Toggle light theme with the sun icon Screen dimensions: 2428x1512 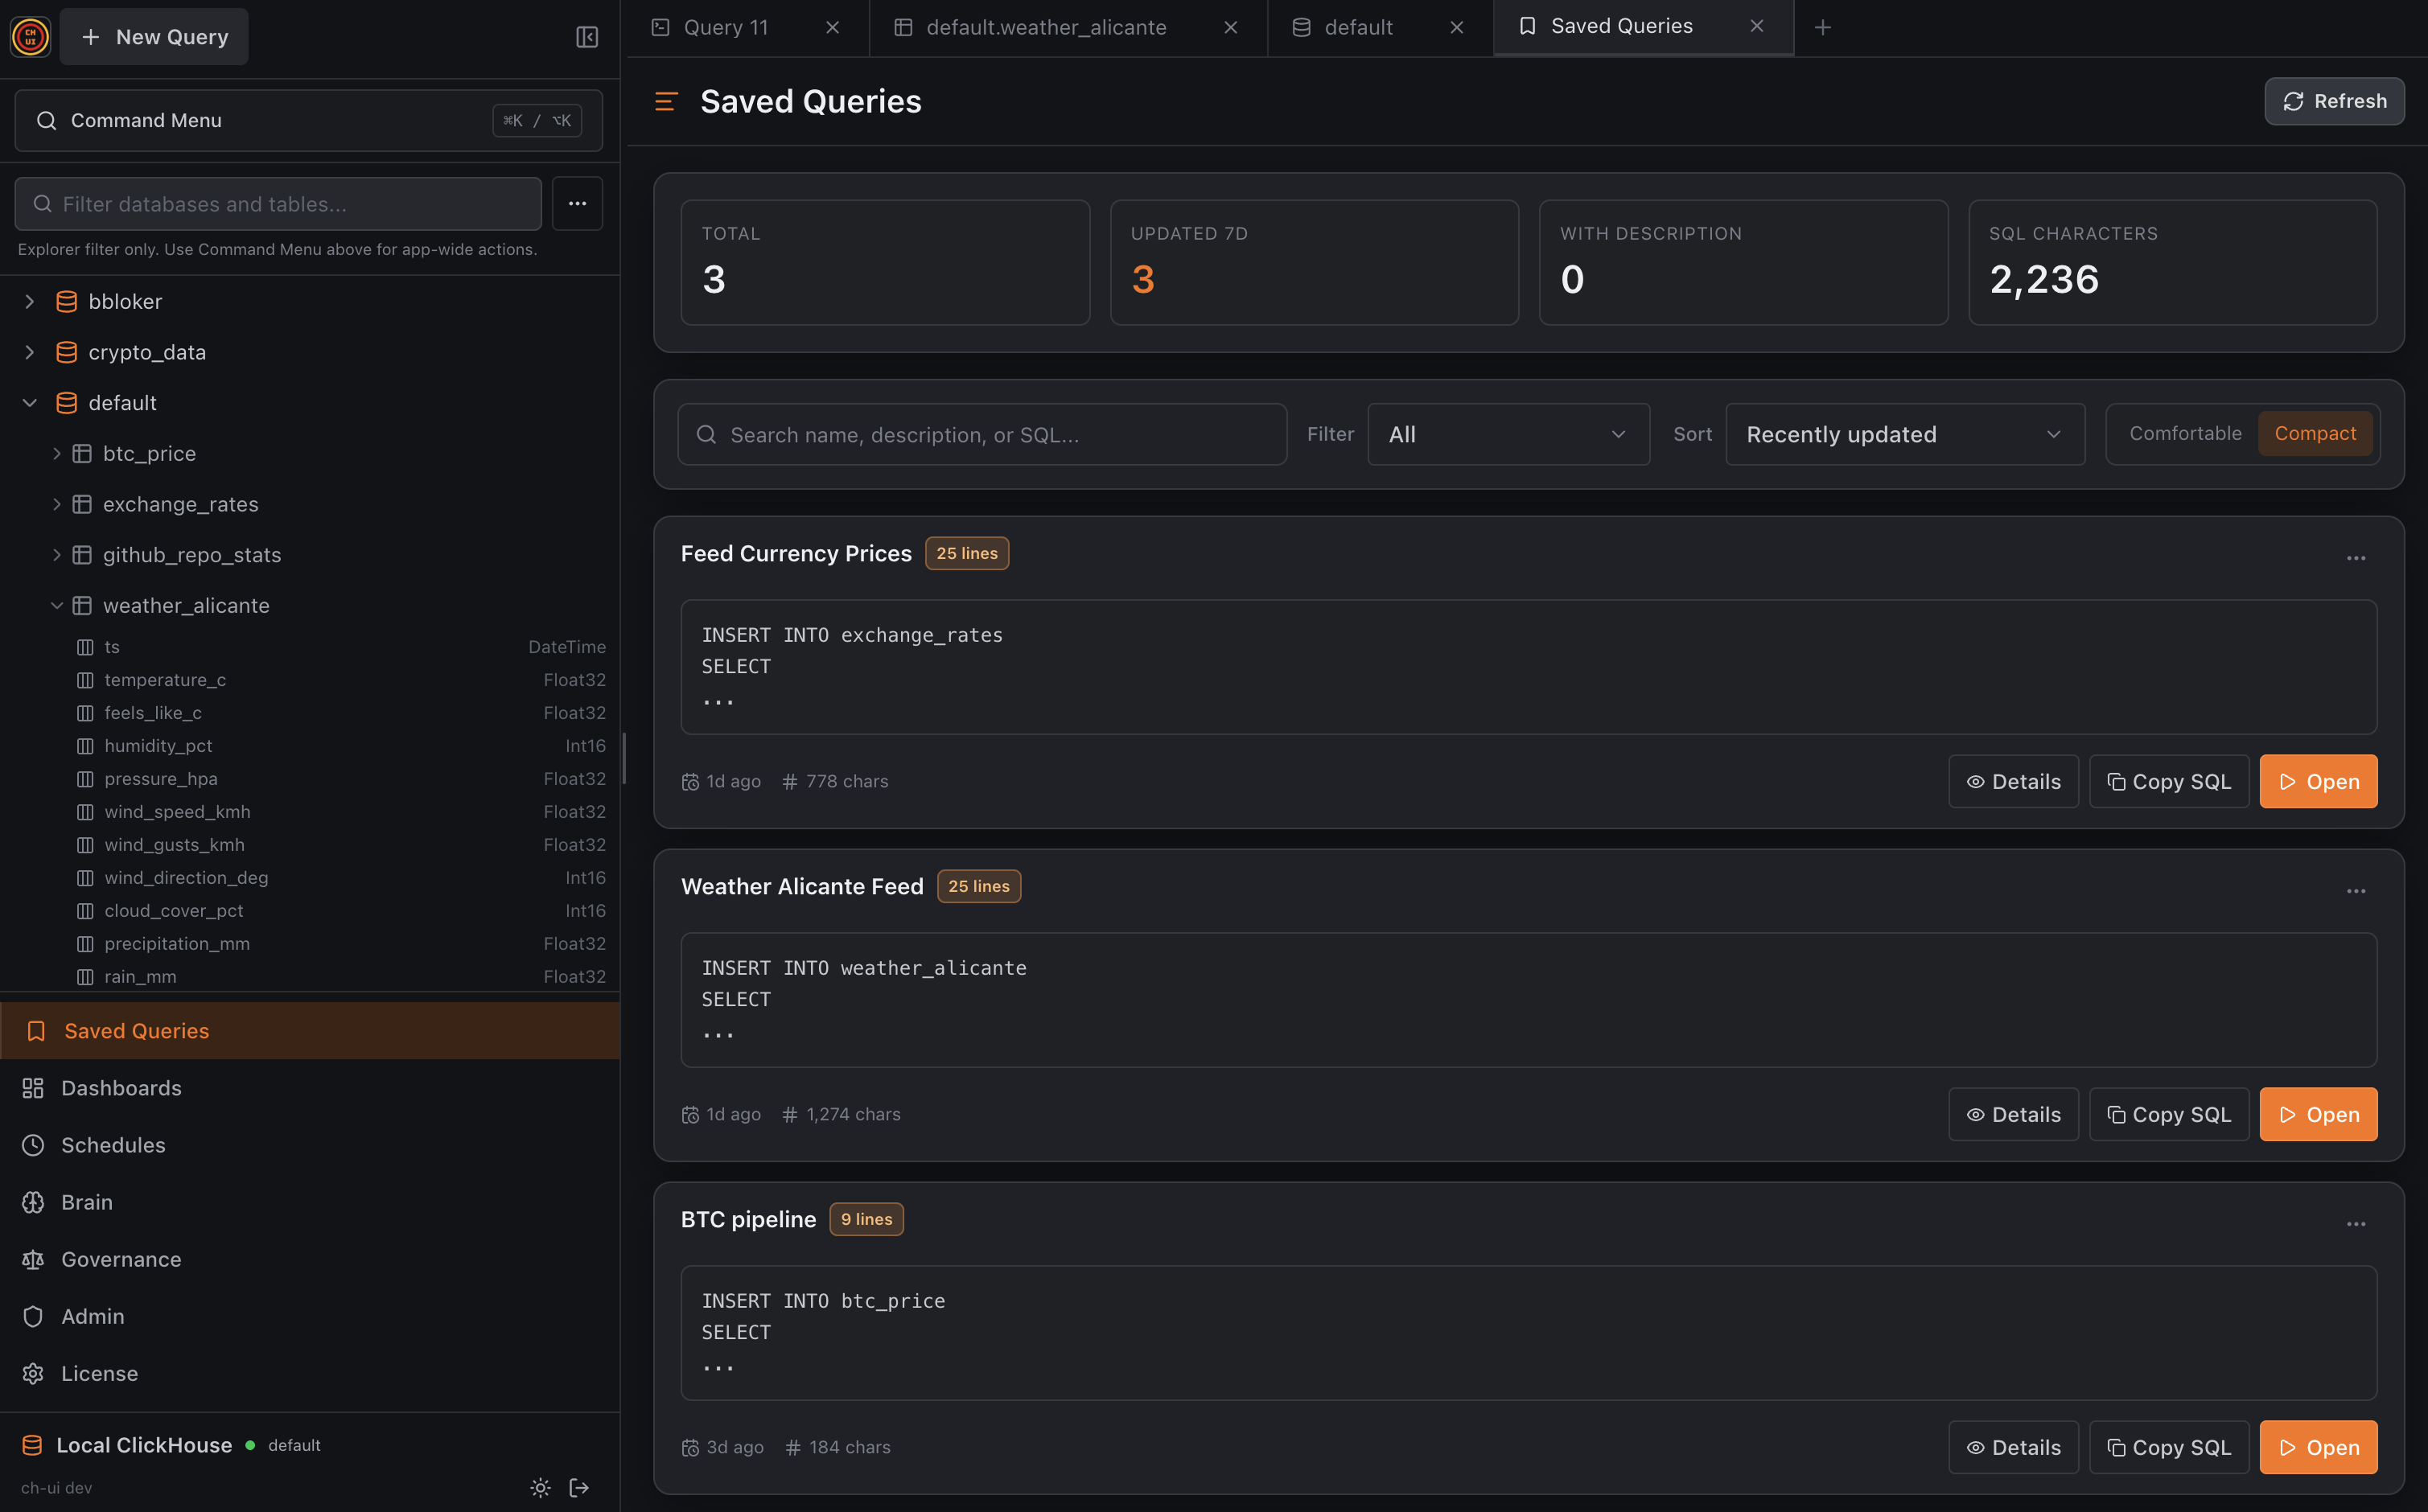coord(540,1488)
